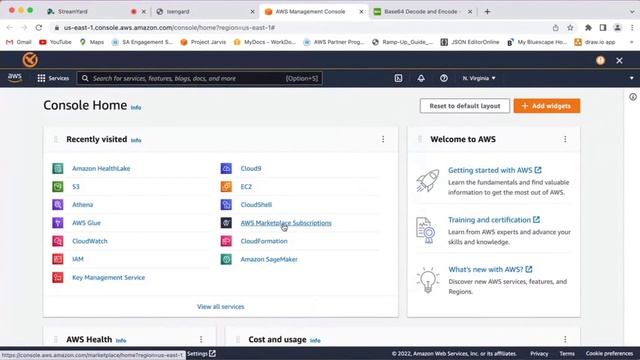Click Info next to Recently visited
640x360 pixels.
coord(136,140)
